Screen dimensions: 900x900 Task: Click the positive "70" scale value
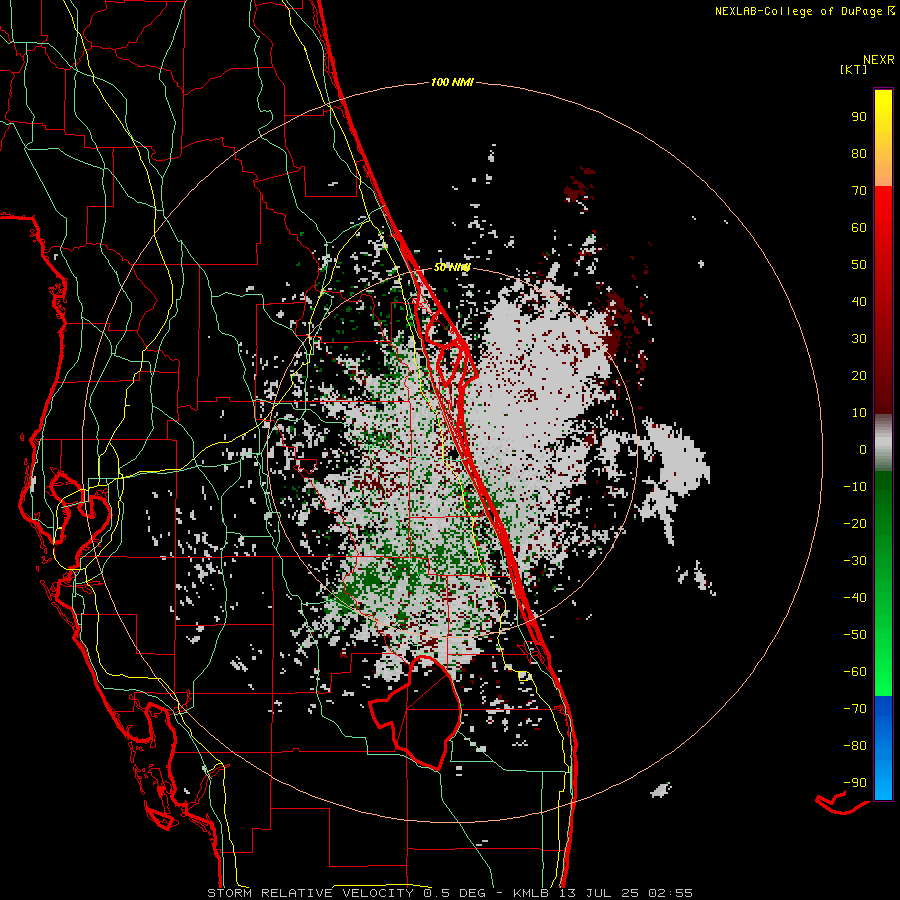point(859,191)
